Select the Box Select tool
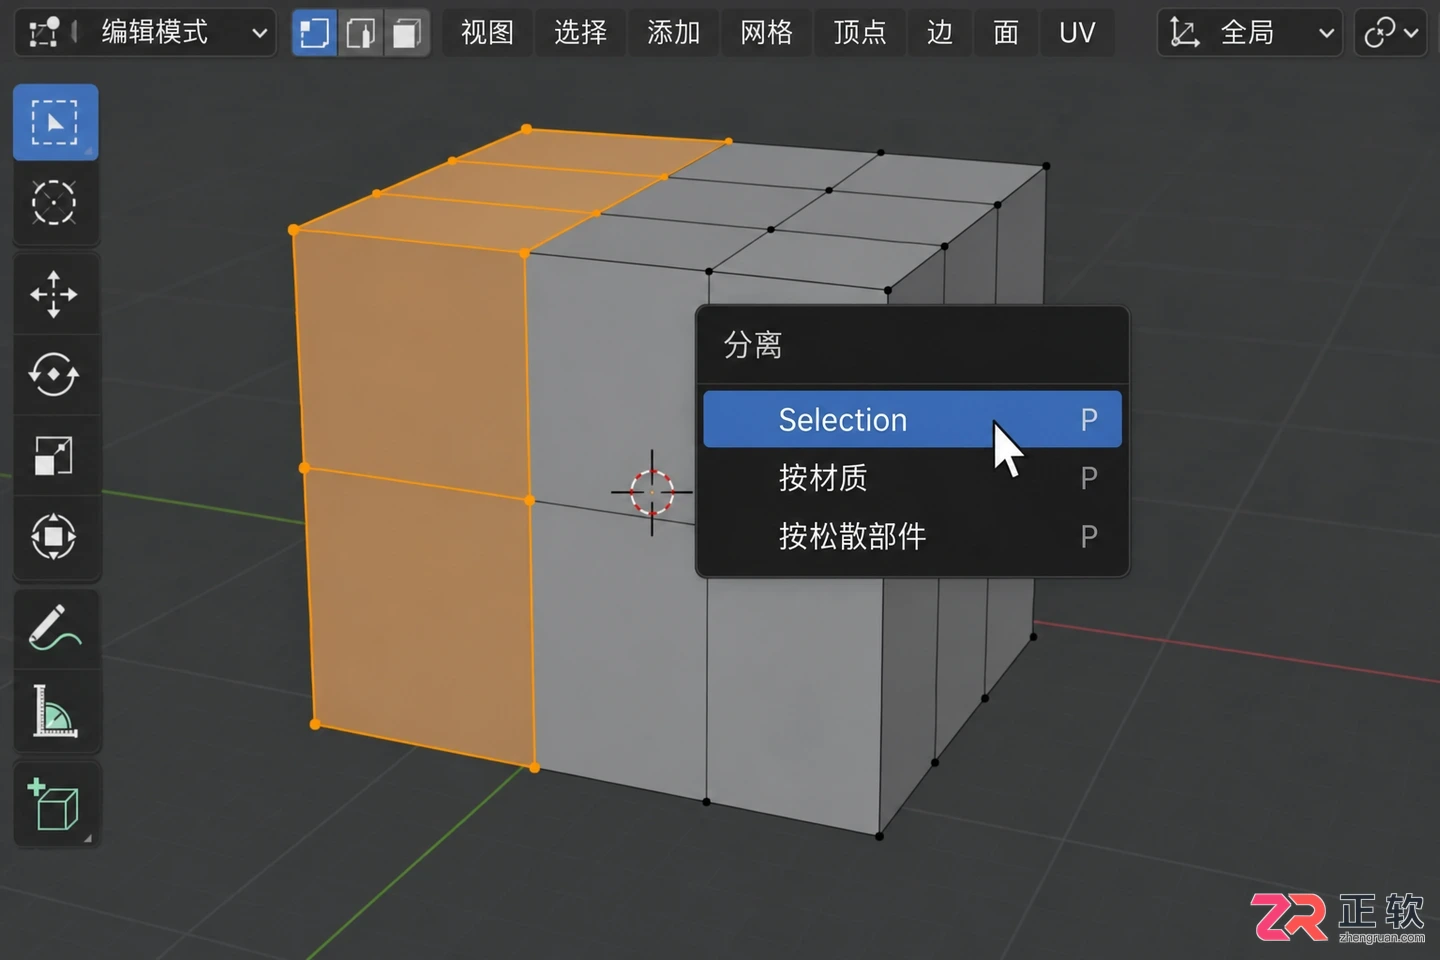1440x960 pixels. [55, 123]
